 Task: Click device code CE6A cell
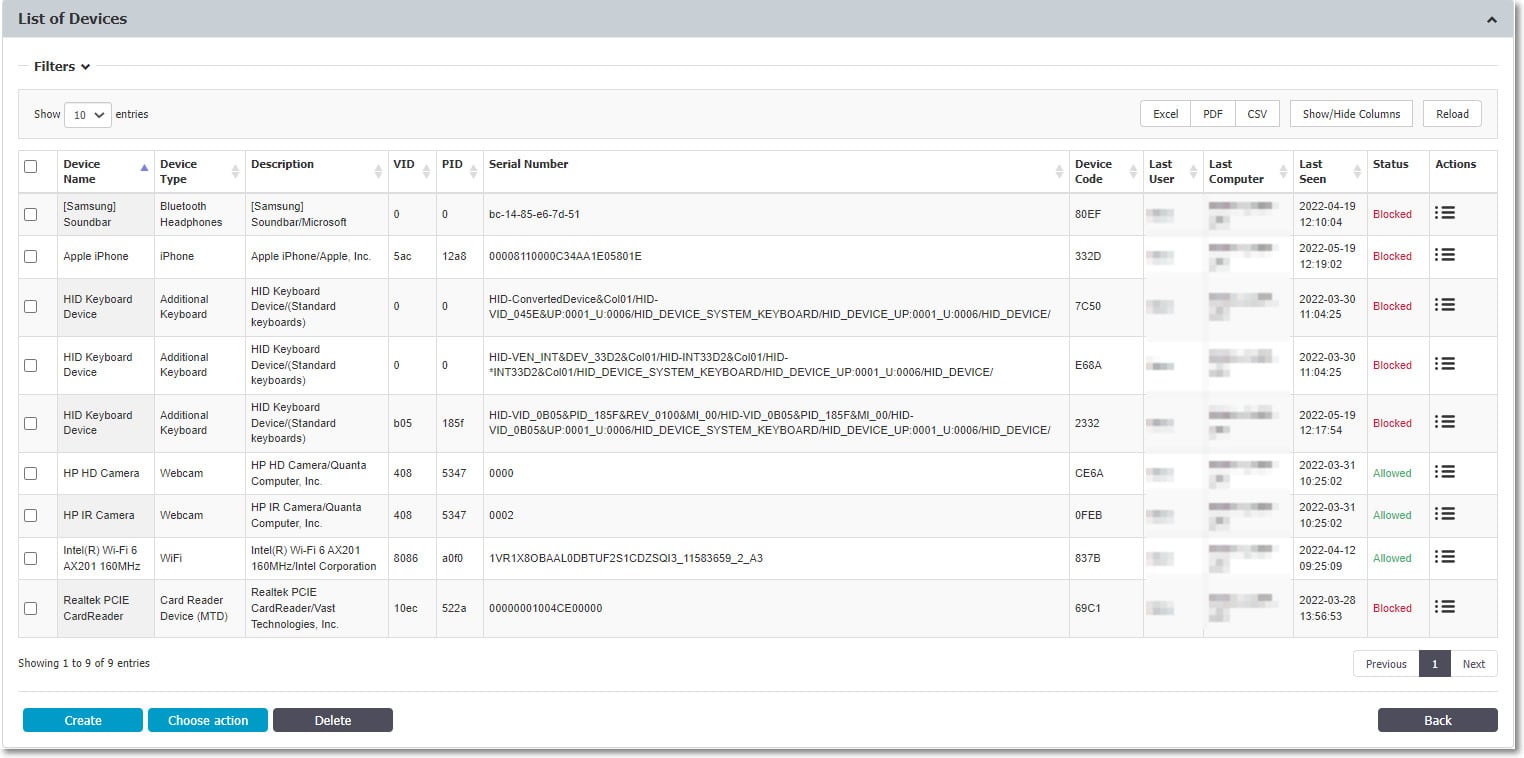pyautogui.click(x=1107, y=473)
